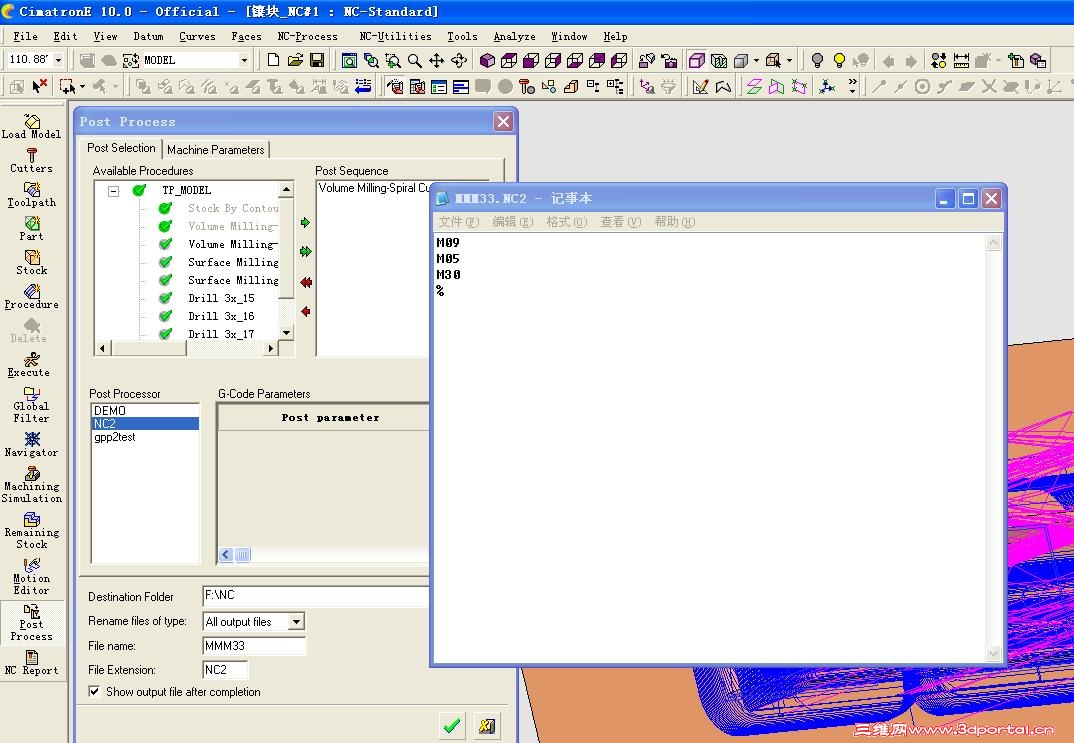
Task: Remove procedure with single red arrow
Action: tap(305, 312)
